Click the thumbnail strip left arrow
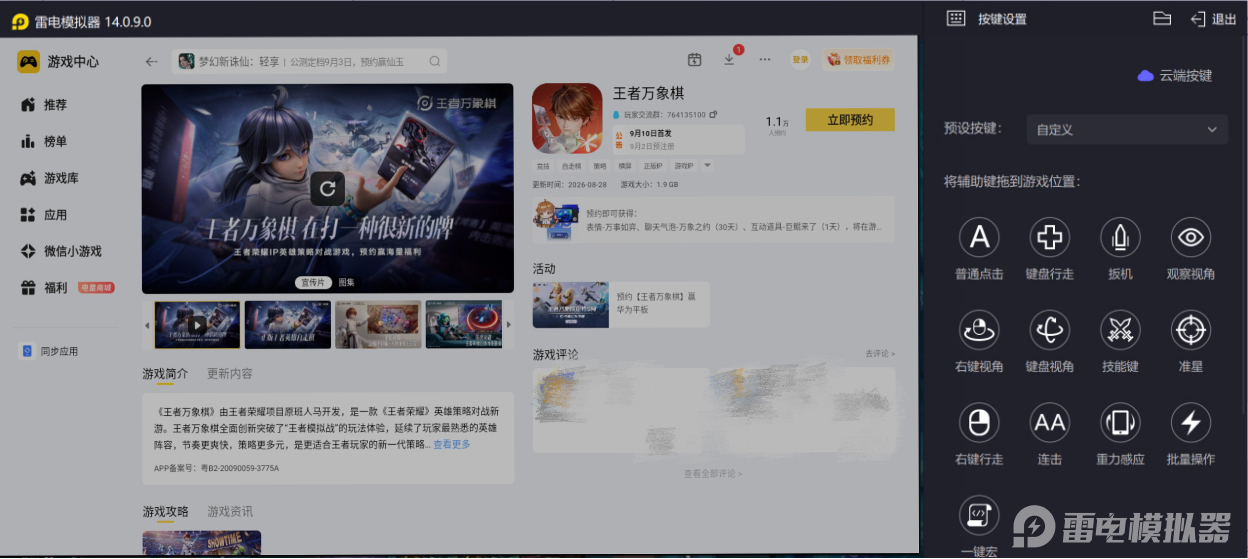The height and width of the screenshot is (559, 1248). tap(147, 325)
